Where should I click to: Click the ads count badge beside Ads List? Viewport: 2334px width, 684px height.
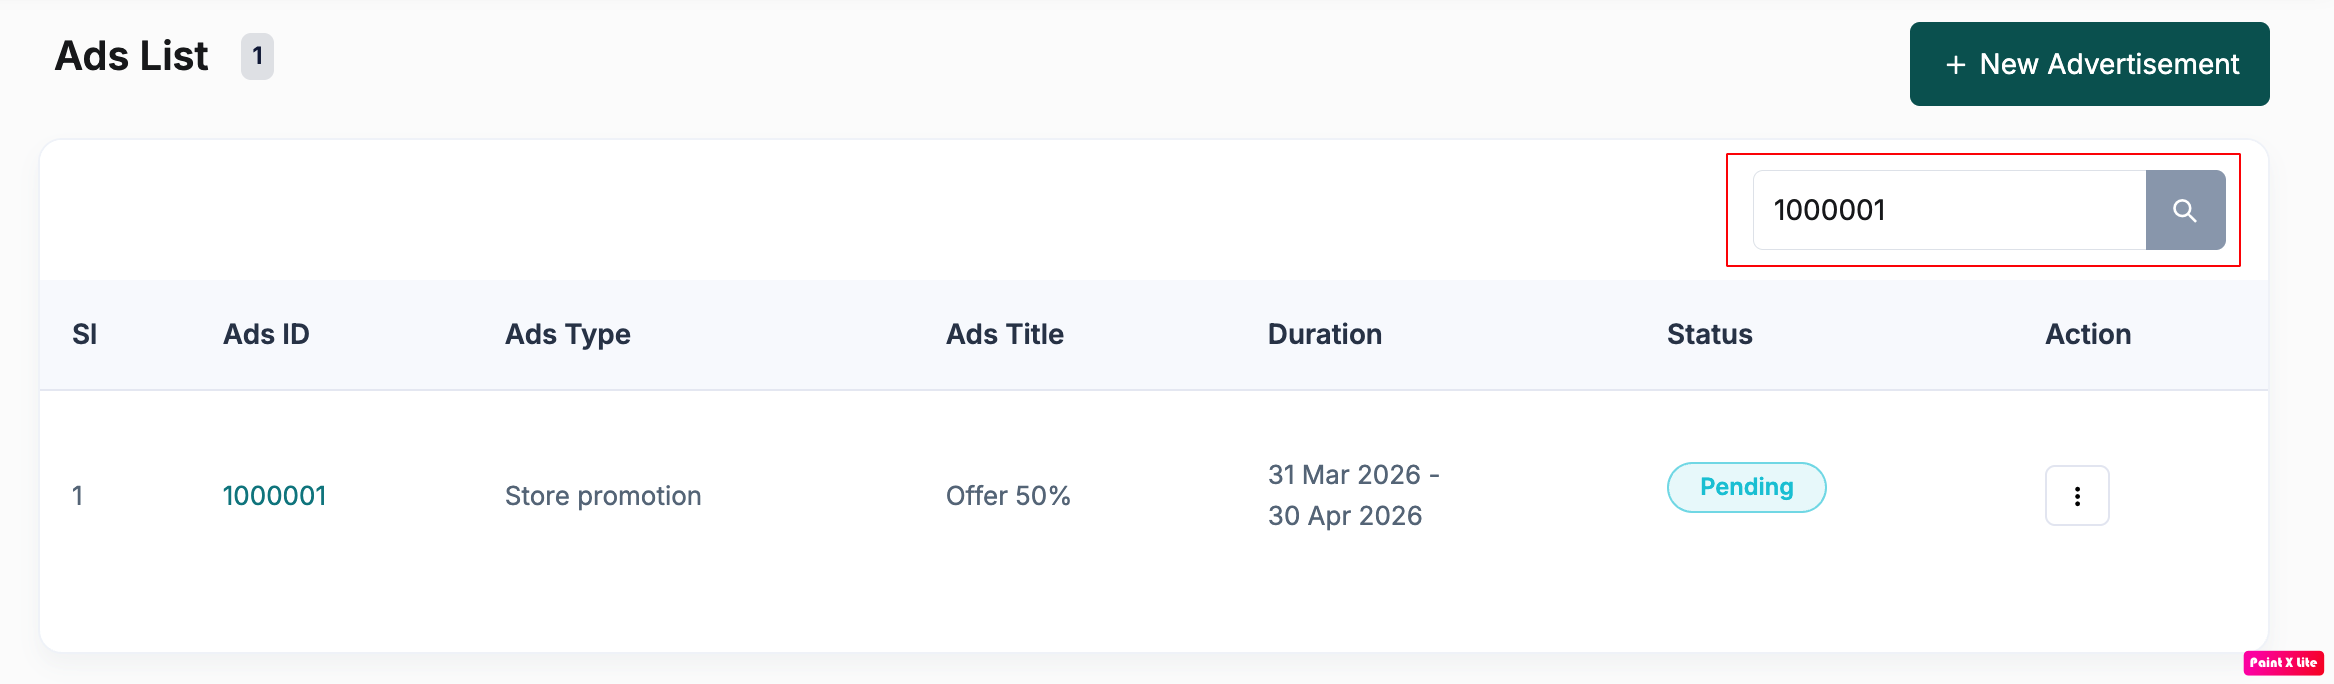[257, 56]
